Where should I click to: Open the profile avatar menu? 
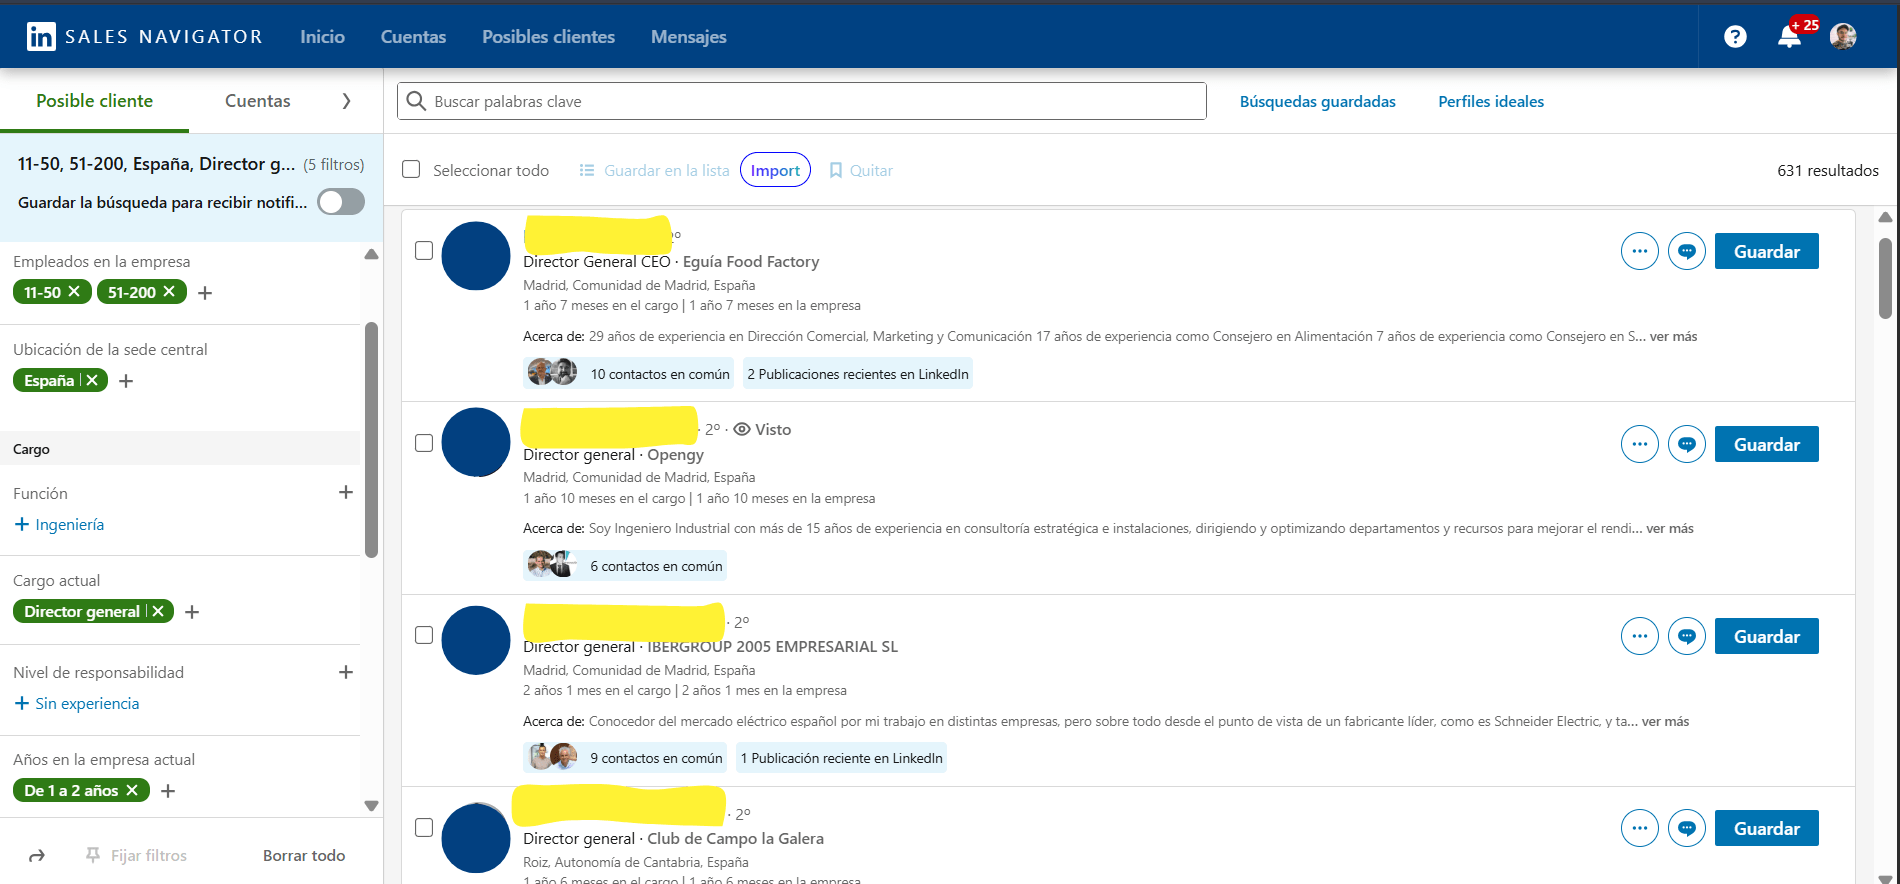[x=1843, y=37]
